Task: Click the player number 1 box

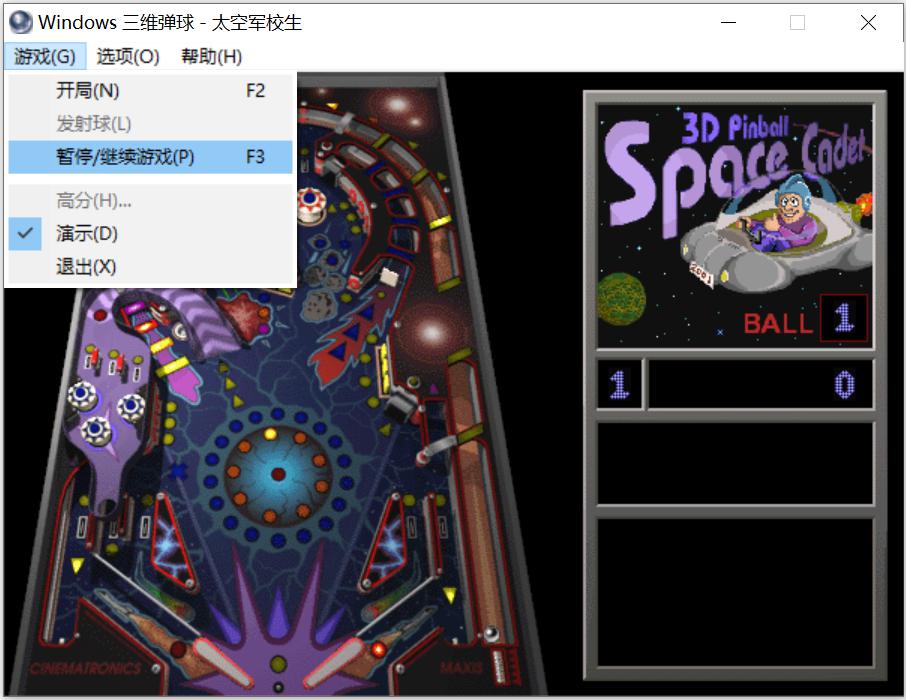Action: [x=619, y=384]
